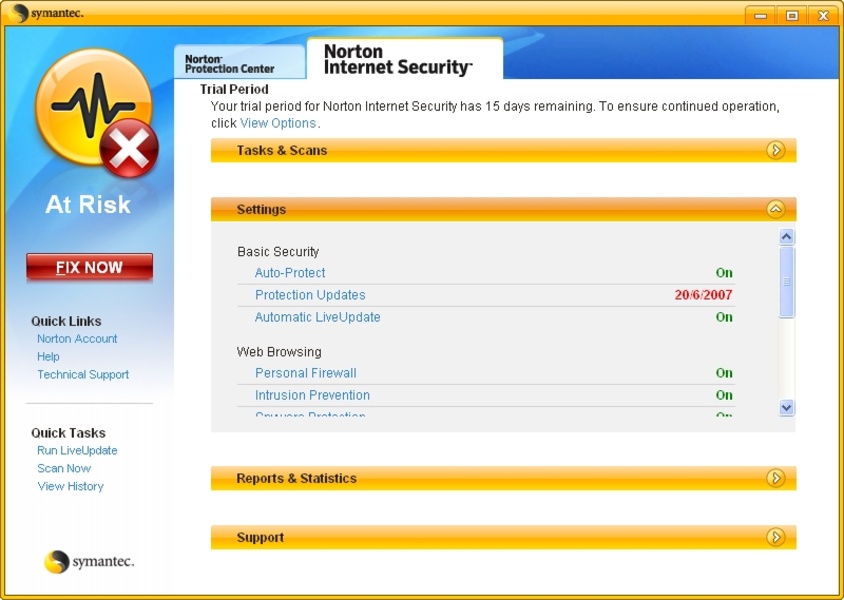Click the Protection Updates date 20/6/2007
This screenshot has height=600, width=844.
click(704, 295)
